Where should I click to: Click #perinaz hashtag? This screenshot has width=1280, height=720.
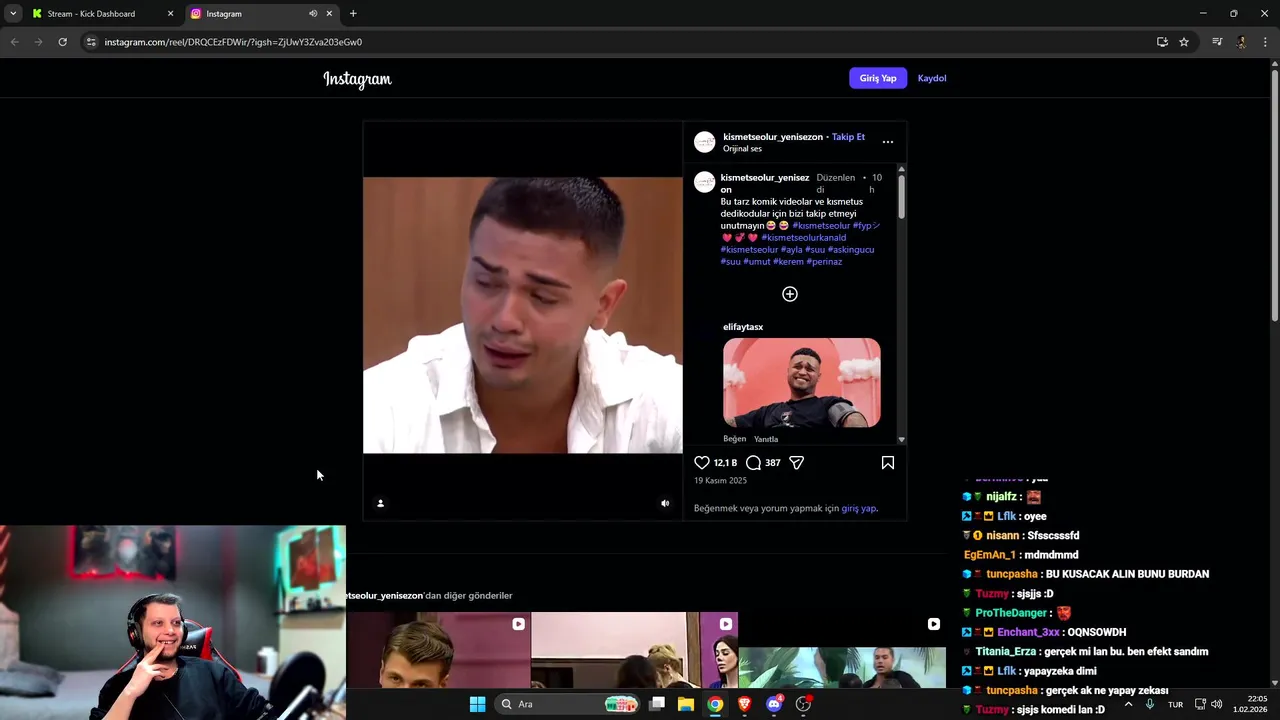824,262
